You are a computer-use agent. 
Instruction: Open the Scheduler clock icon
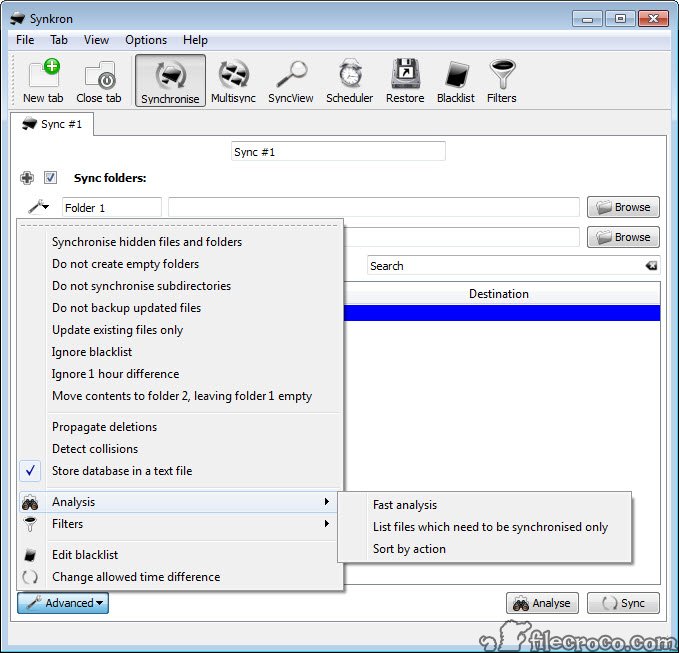click(349, 81)
